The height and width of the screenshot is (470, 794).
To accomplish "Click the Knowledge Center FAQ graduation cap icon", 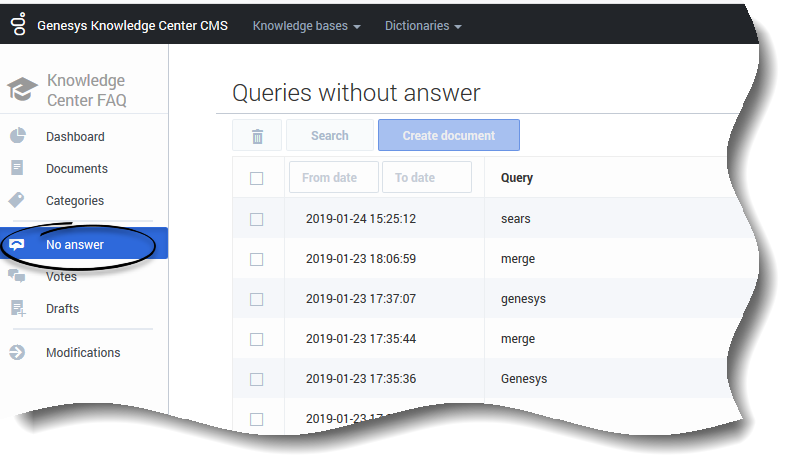I will [22, 90].
